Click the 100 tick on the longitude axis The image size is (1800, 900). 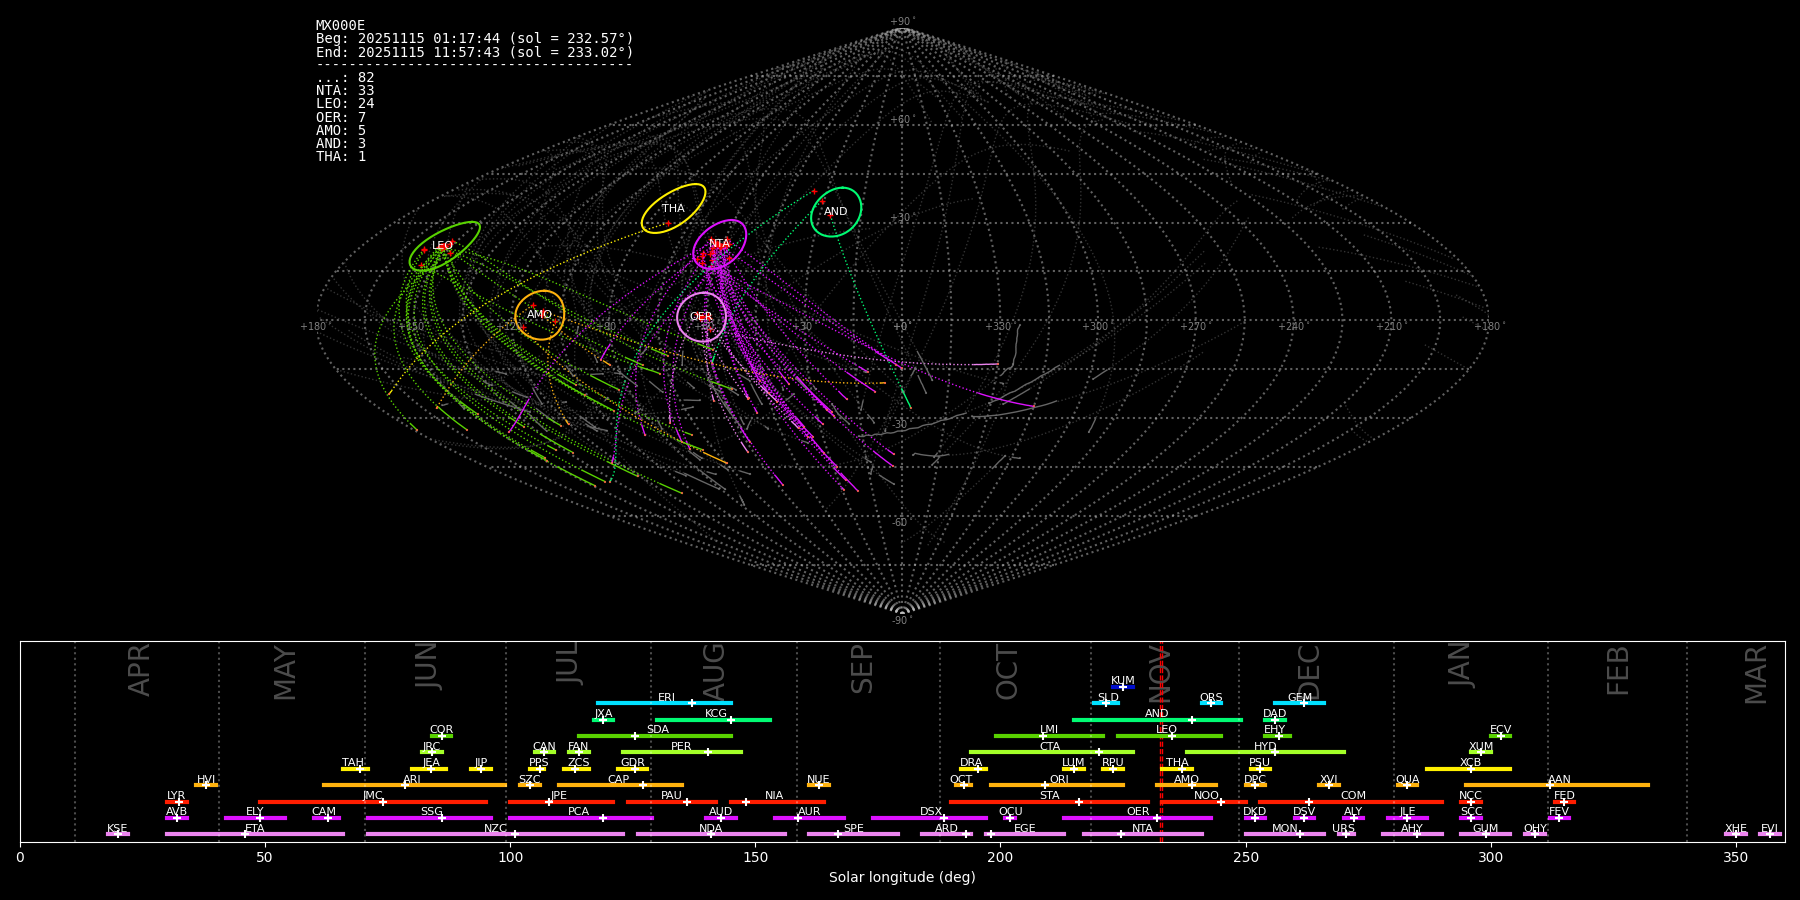click(510, 857)
